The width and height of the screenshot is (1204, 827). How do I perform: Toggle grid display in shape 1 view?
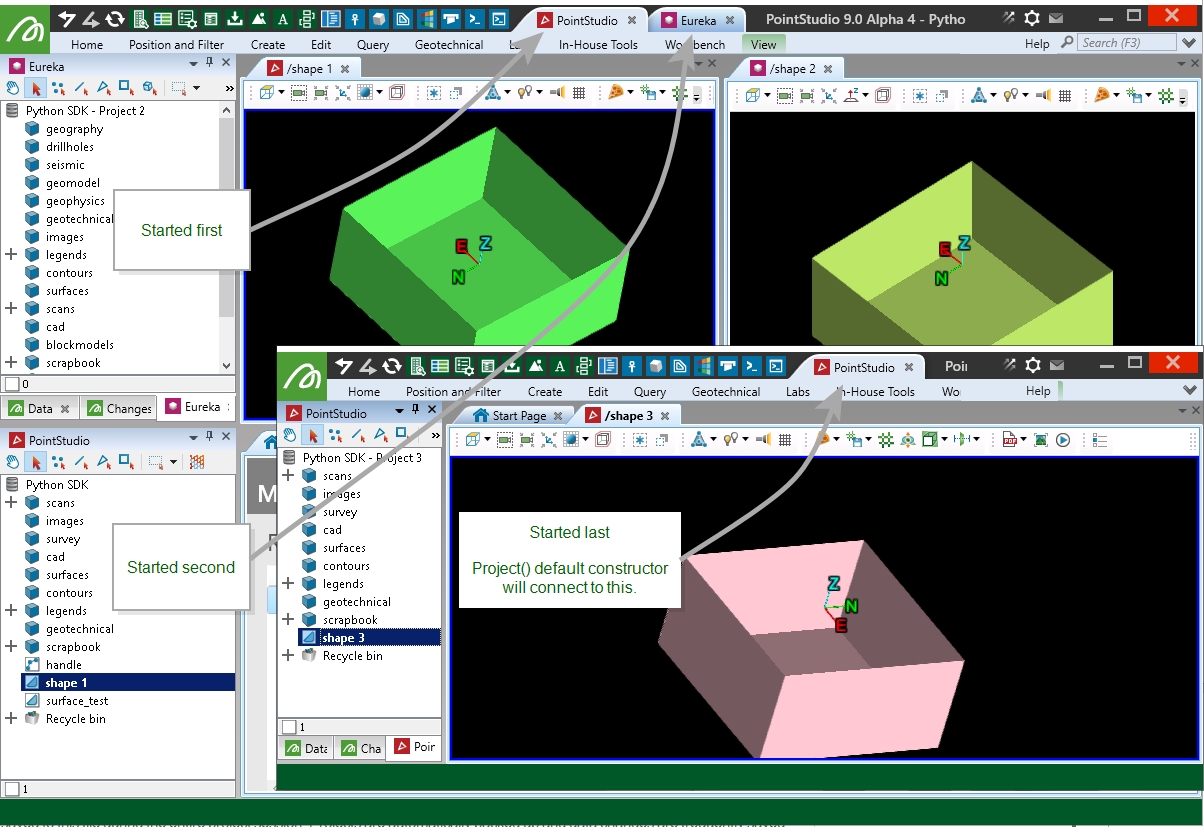coord(578,94)
